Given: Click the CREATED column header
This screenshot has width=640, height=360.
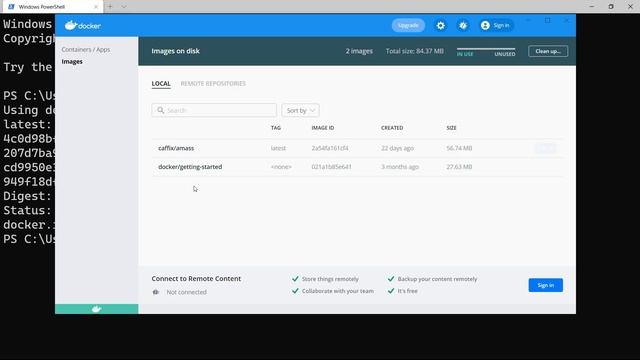Looking at the screenshot, I should tap(392, 128).
